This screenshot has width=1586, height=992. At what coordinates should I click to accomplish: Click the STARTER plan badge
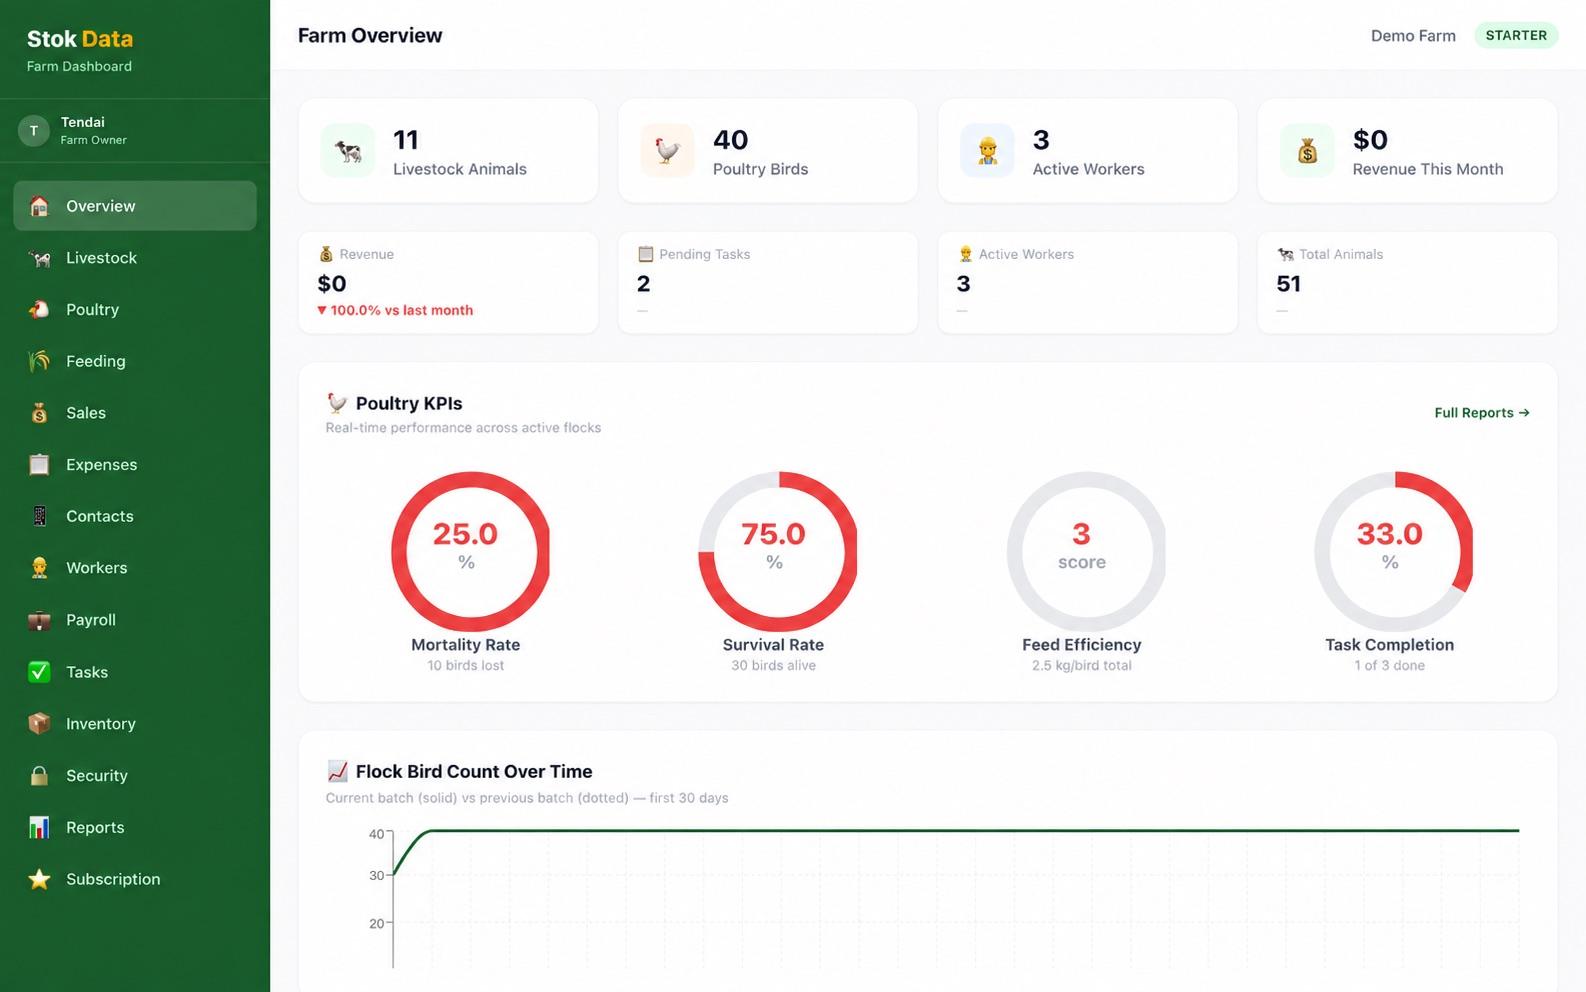pos(1516,35)
